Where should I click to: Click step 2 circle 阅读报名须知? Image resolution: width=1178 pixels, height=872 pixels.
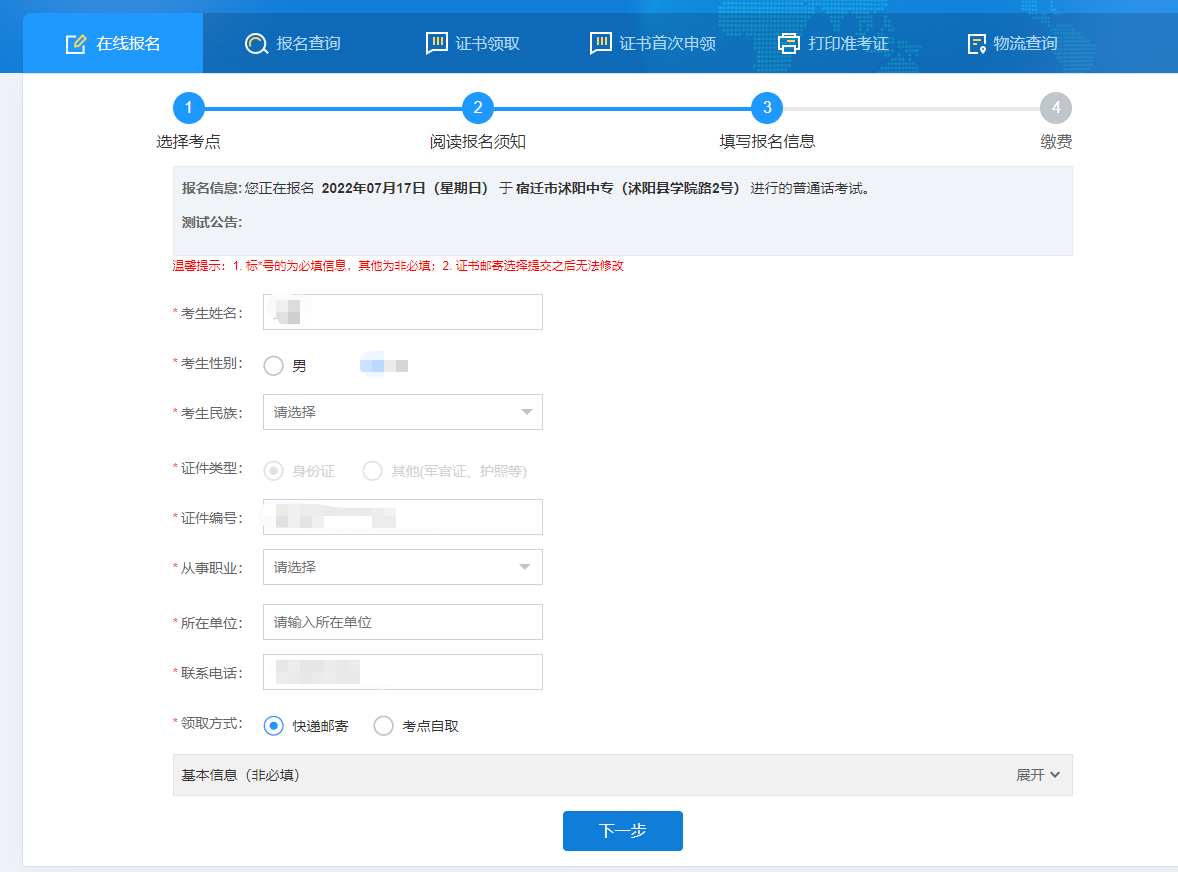pyautogui.click(x=477, y=108)
